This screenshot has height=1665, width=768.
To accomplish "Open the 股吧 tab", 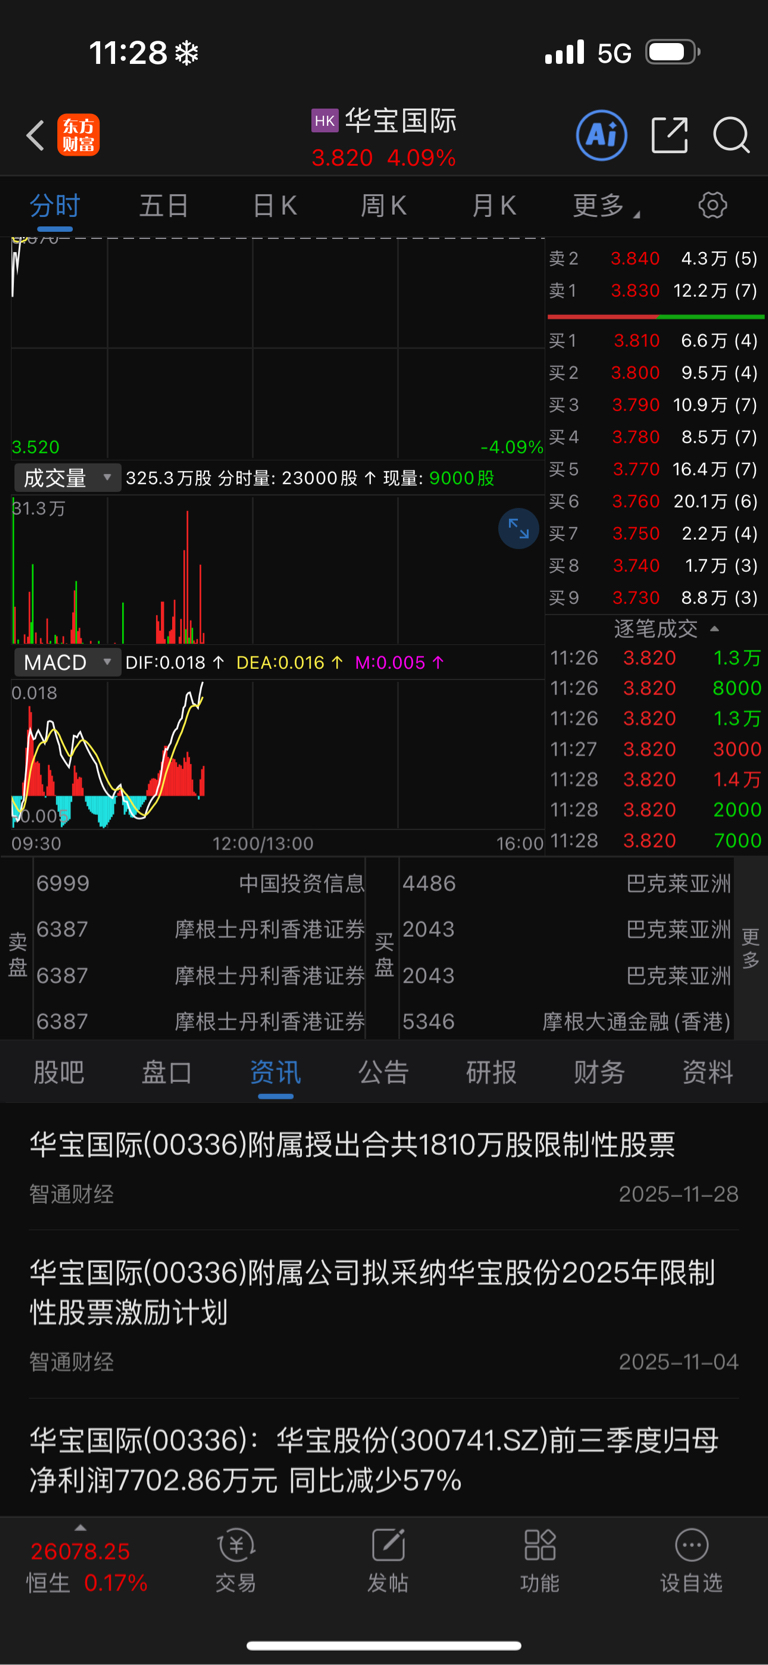I will coord(59,1072).
